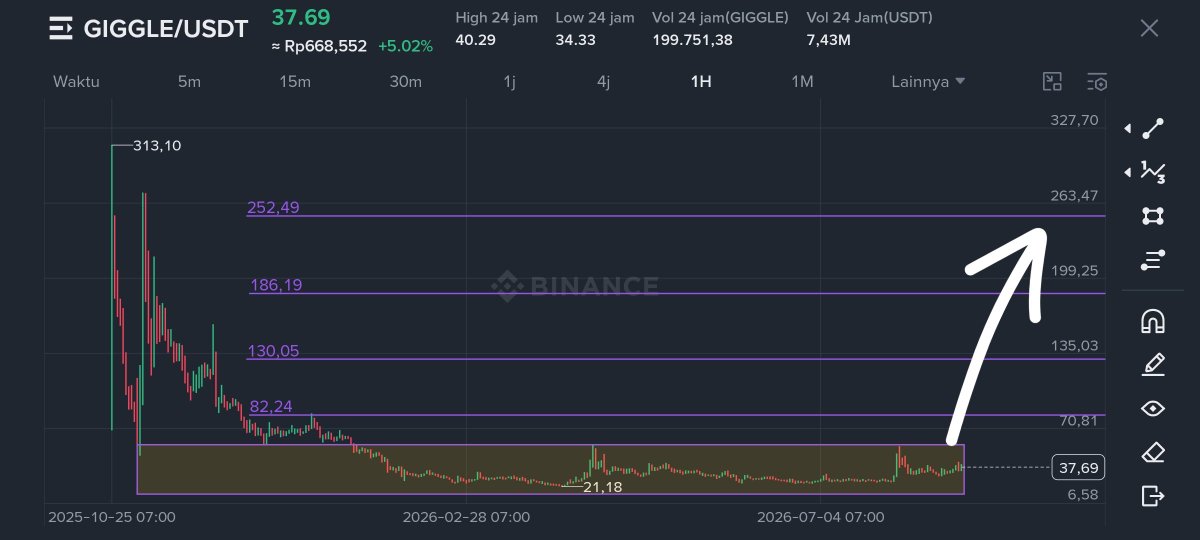Click the 327,70 price axis label
This screenshot has width=1200, height=540.
(x=1074, y=120)
